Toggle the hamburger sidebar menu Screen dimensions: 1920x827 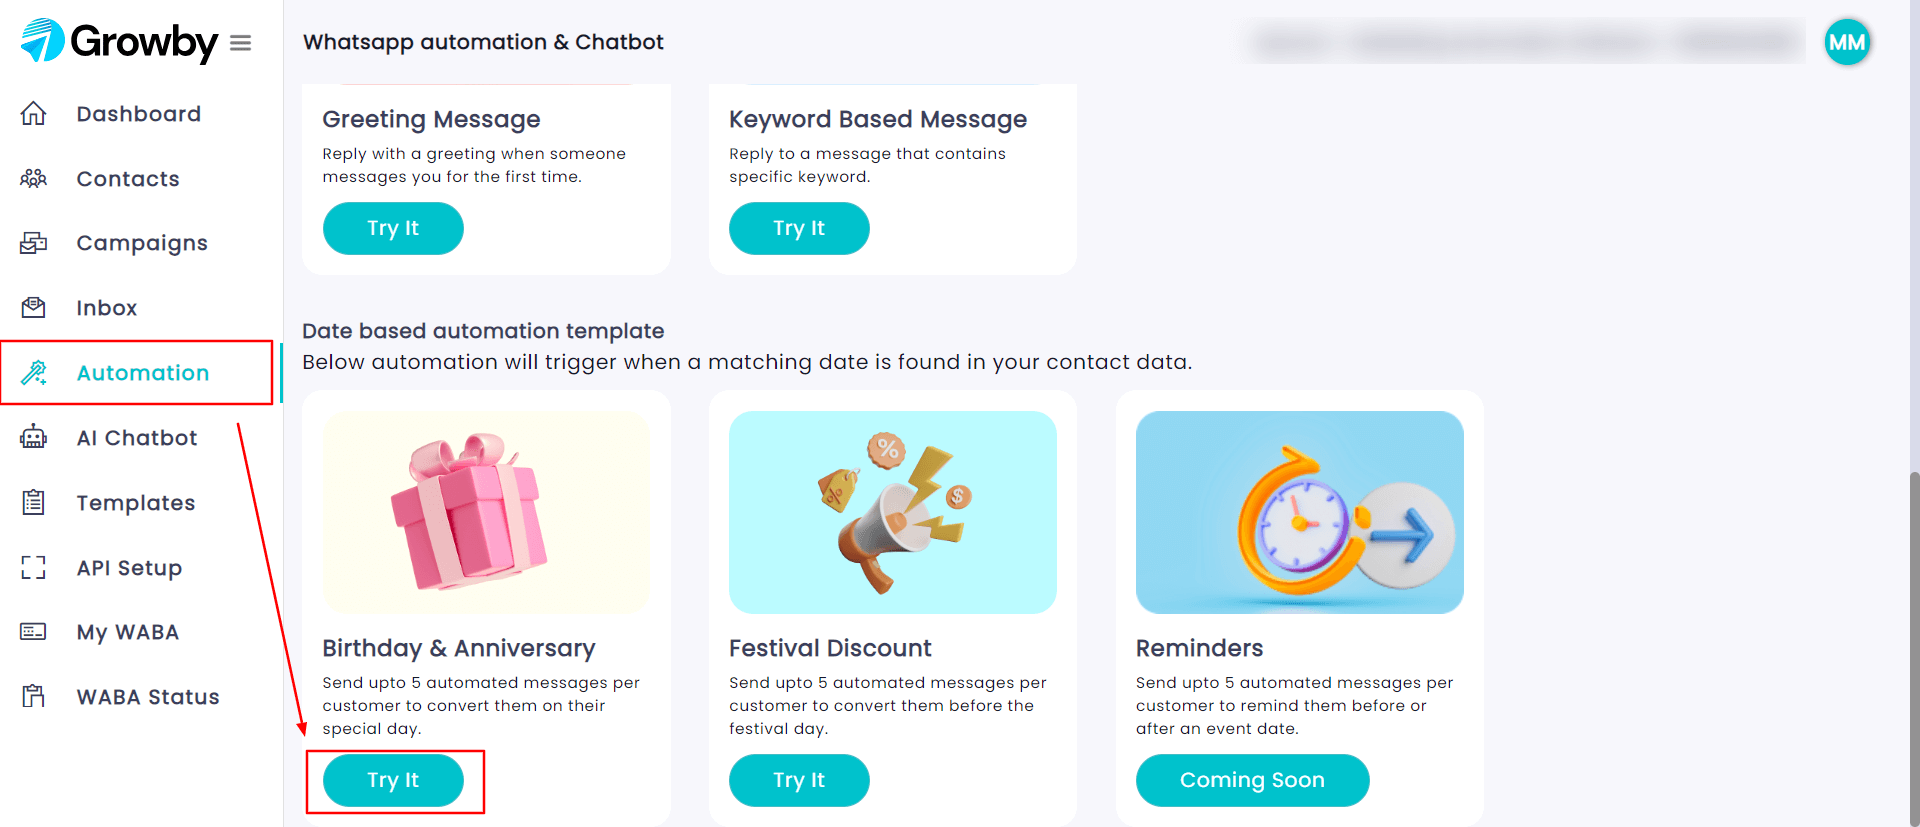tap(240, 43)
